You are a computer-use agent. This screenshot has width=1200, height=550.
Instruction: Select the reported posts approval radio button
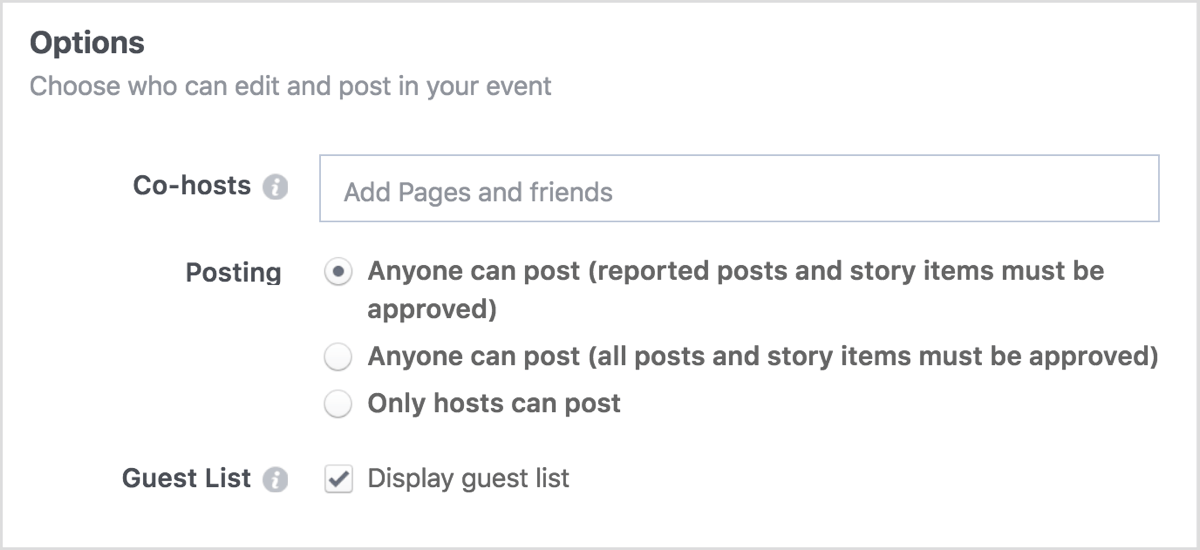tap(339, 273)
